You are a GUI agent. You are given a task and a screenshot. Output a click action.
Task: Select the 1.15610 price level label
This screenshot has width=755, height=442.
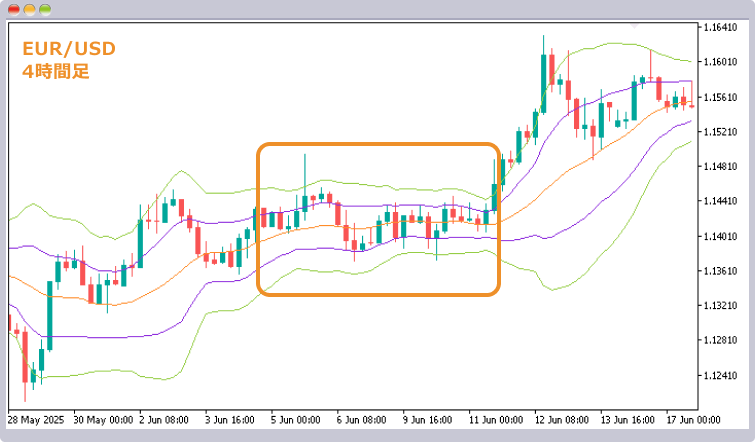721,97
